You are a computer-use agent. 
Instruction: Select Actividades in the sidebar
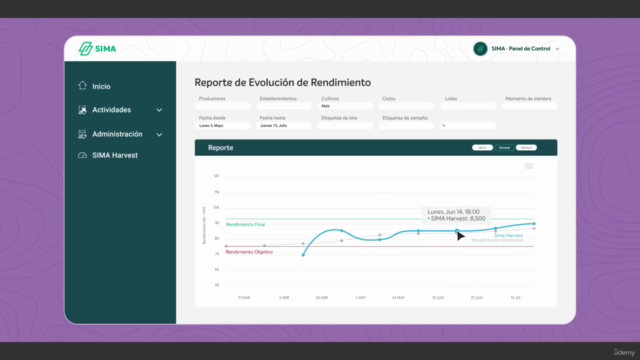[111, 110]
